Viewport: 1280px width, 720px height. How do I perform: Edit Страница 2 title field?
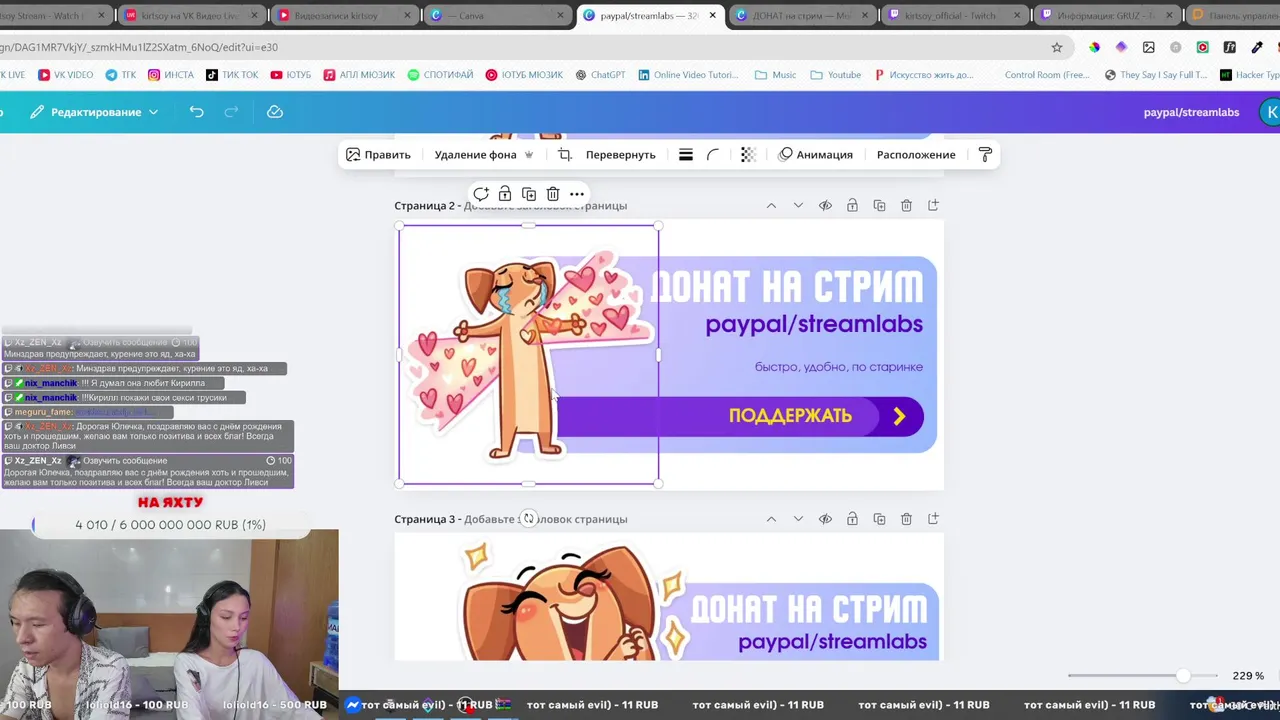[x=546, y=206]
